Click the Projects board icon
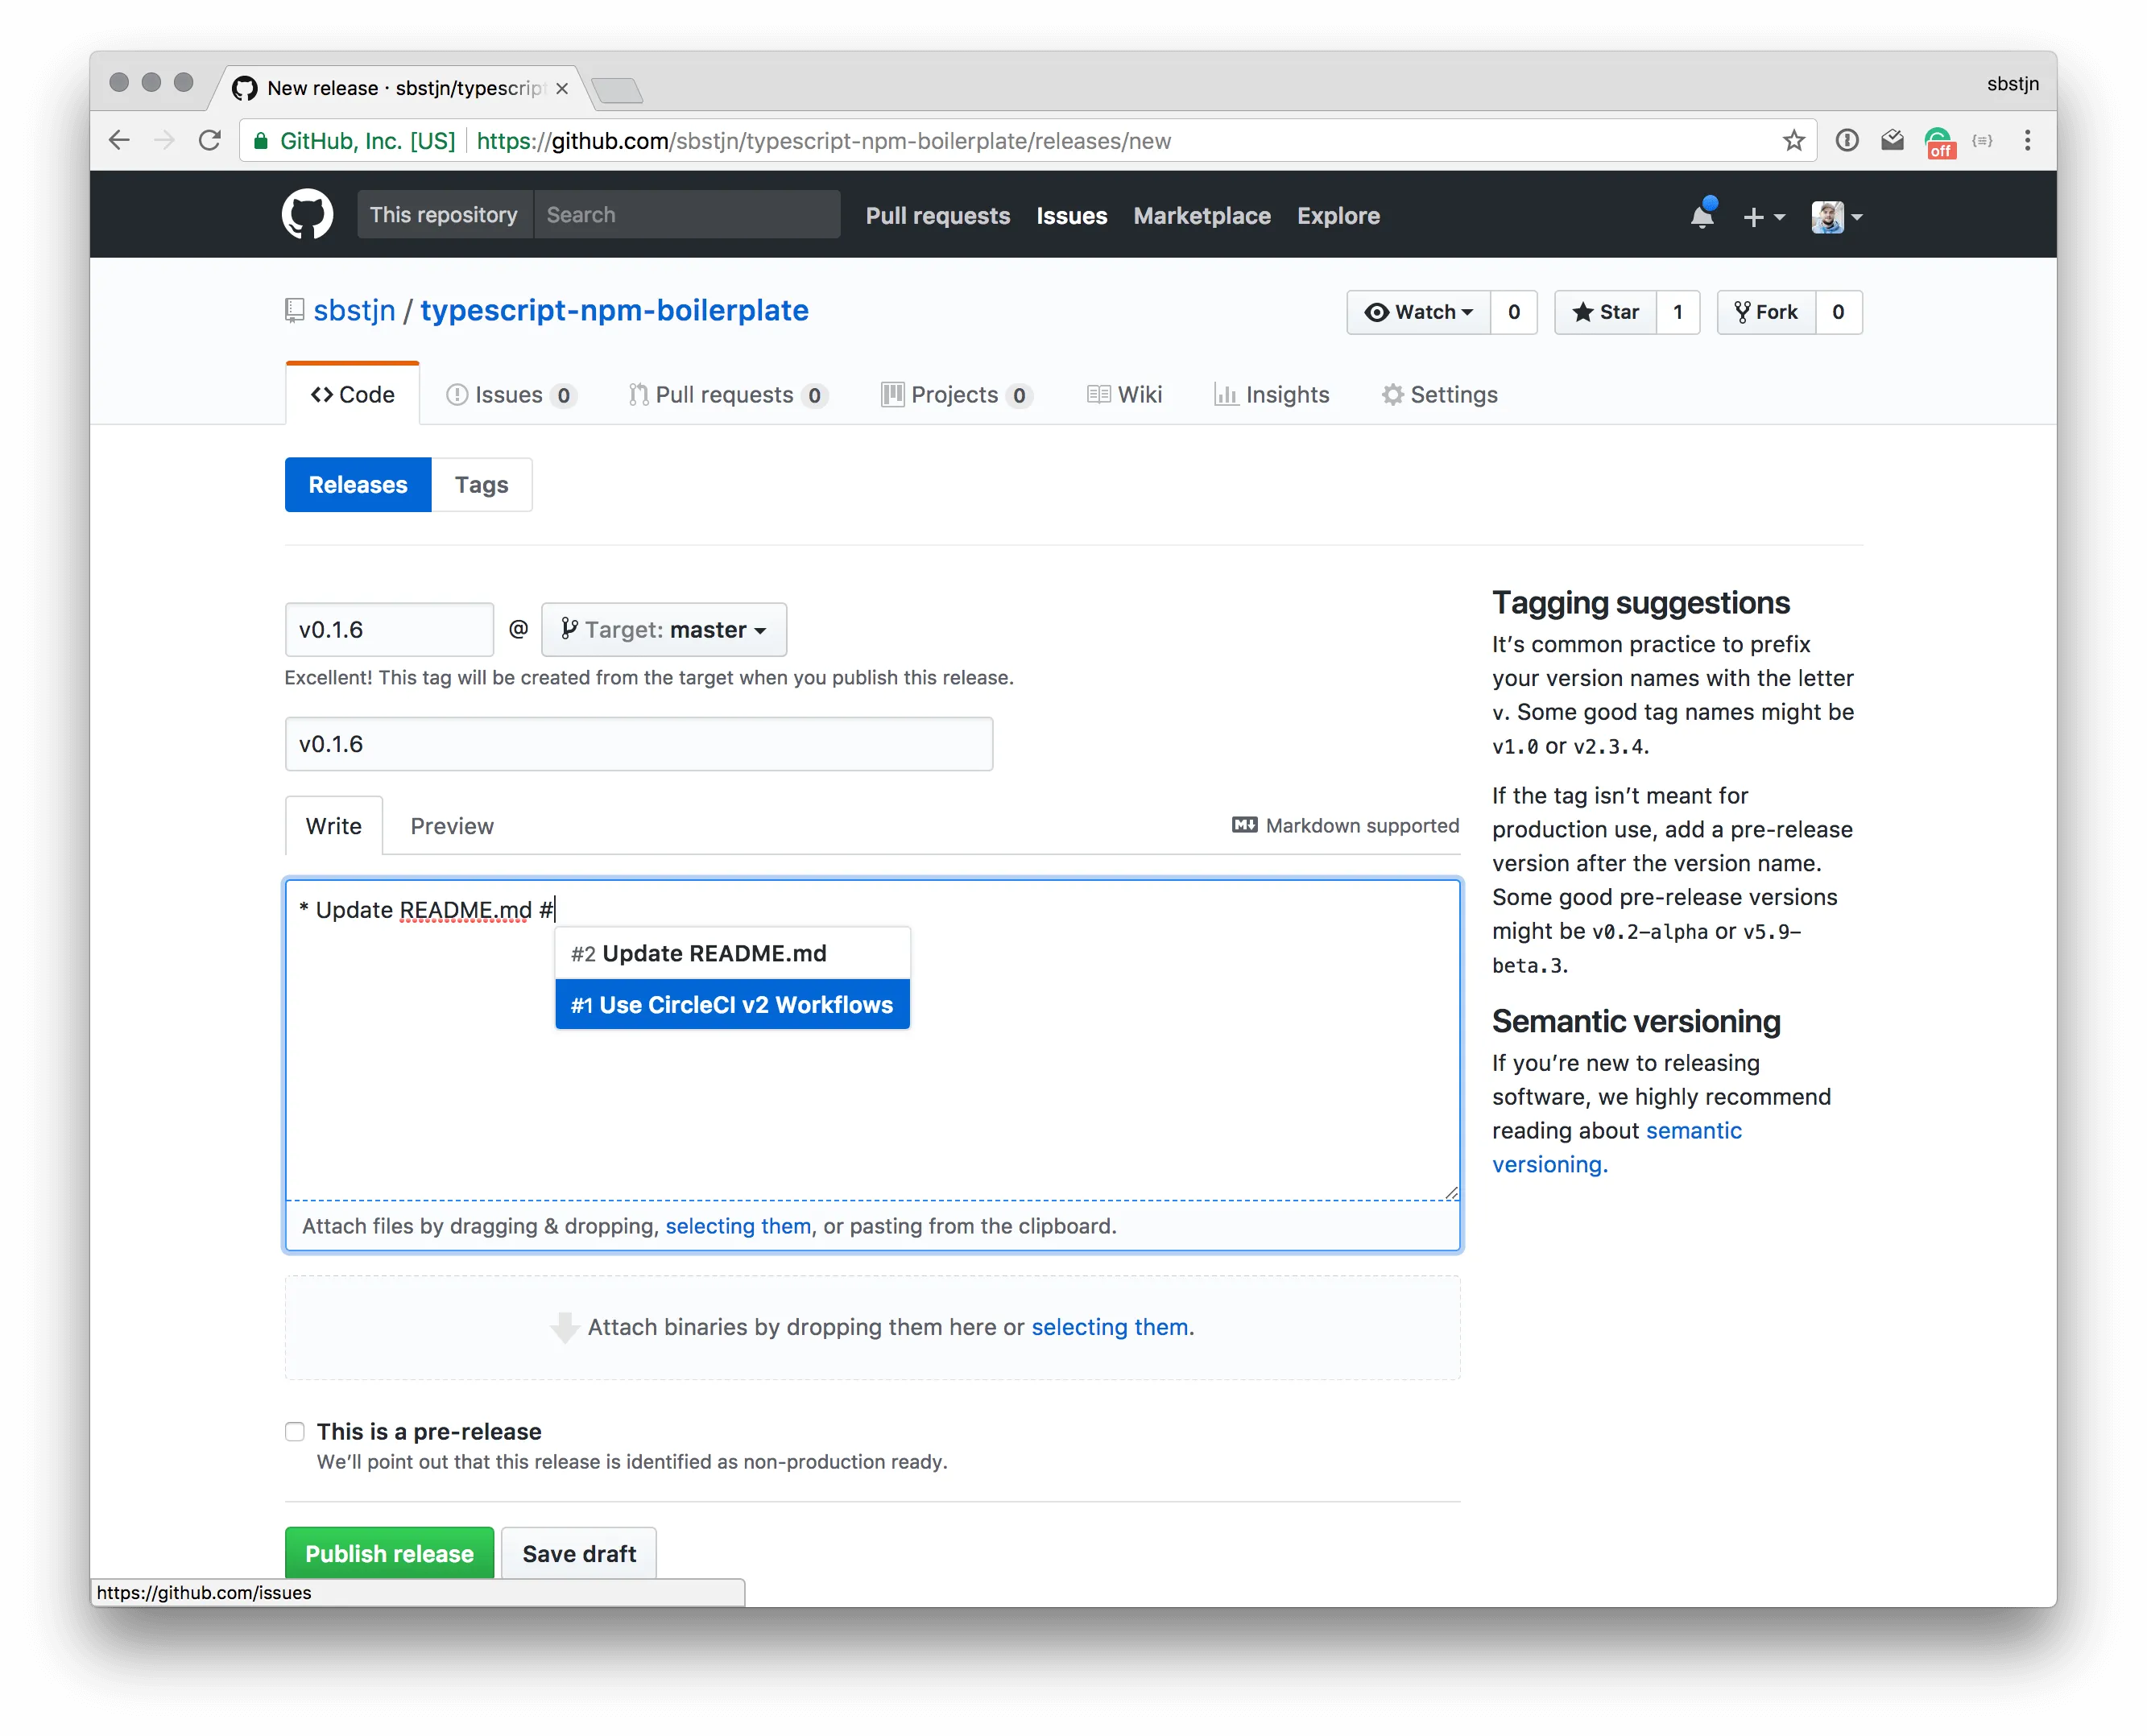 (892, 394)
